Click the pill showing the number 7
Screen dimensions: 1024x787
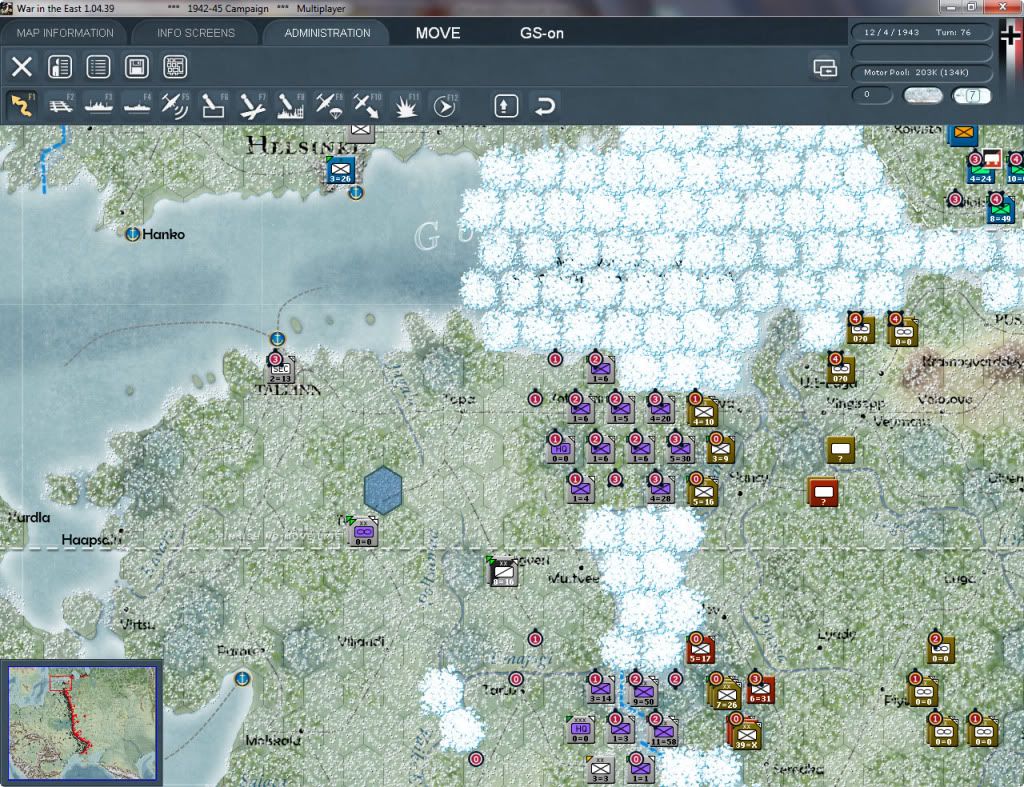coord(972,95)
